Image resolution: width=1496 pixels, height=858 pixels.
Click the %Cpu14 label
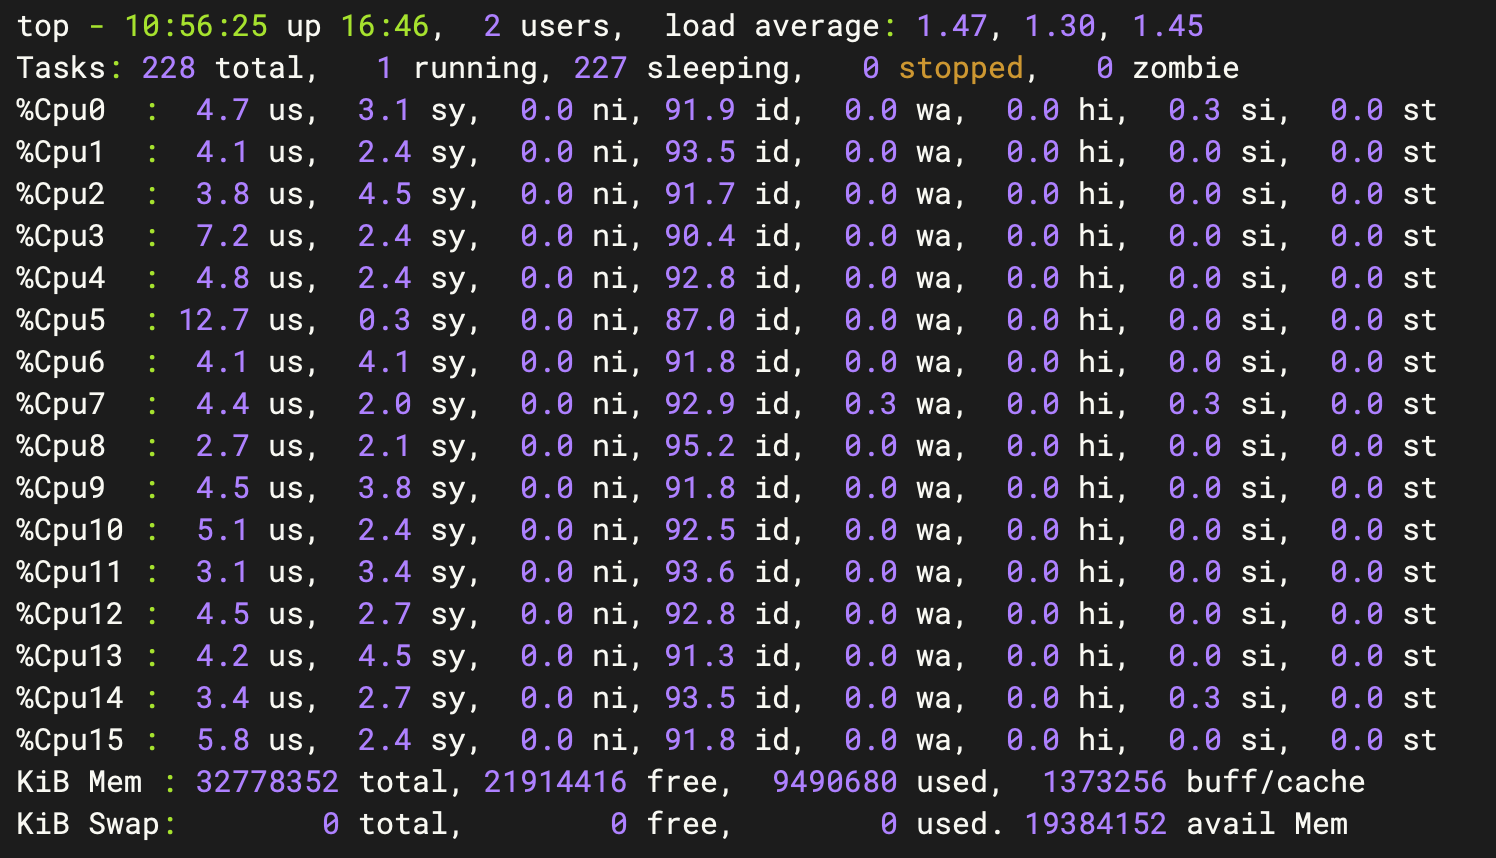[70, 698]
